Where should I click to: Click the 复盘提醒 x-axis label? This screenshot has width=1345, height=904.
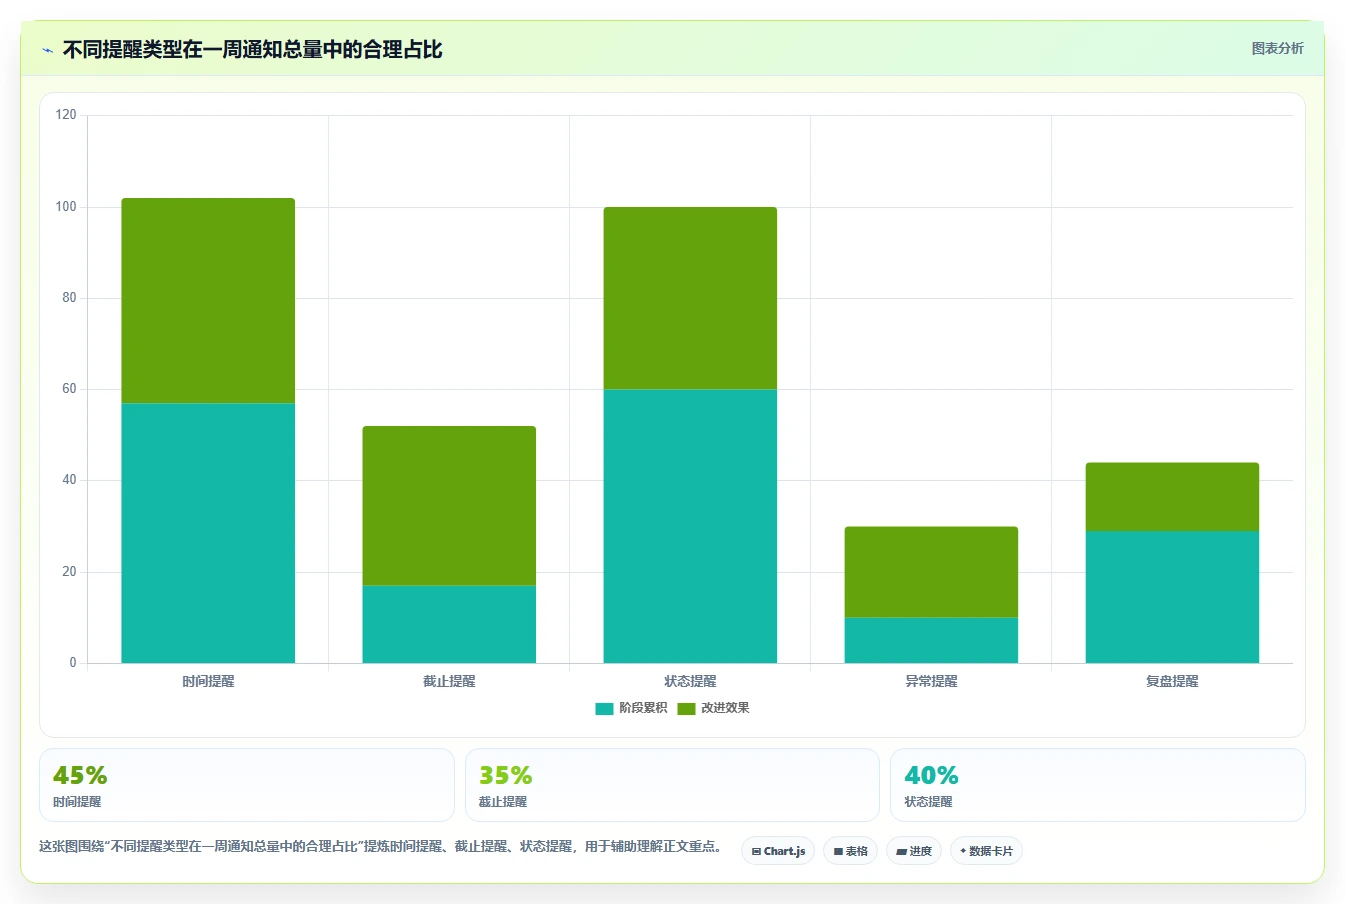coord(1172,681)
